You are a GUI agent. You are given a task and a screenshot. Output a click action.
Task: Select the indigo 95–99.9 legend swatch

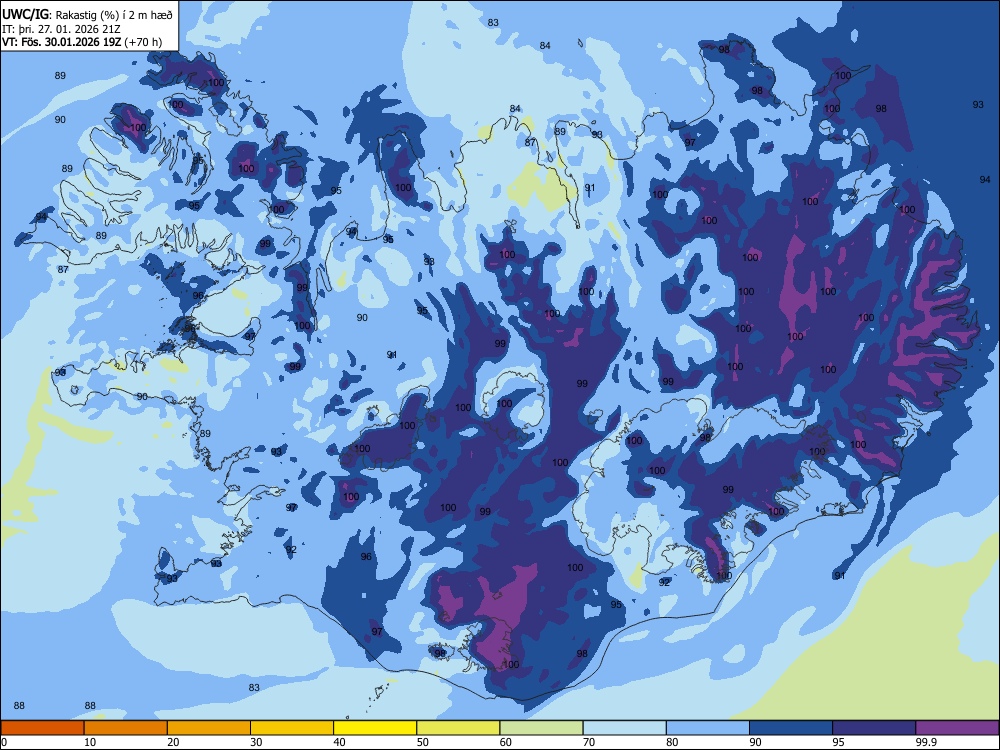(874, 728)
